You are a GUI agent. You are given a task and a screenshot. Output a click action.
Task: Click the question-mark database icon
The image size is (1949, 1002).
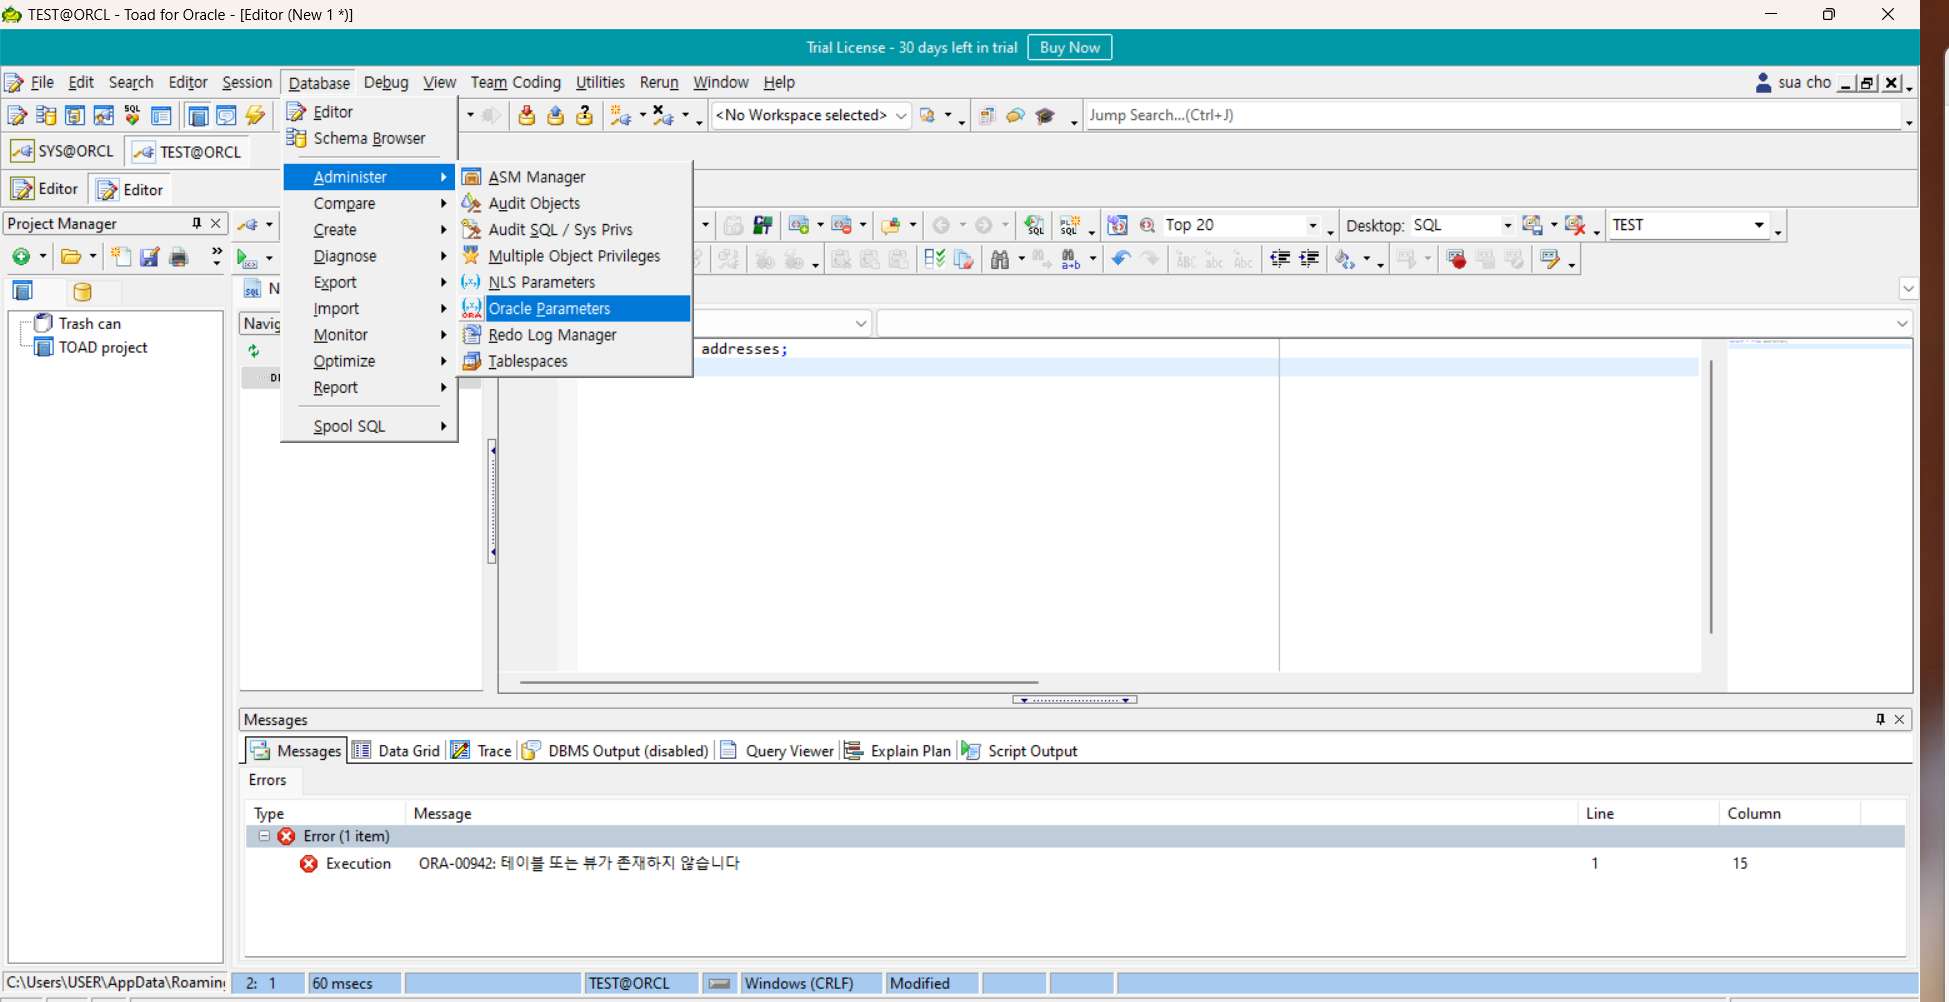[x=584, y=116]
